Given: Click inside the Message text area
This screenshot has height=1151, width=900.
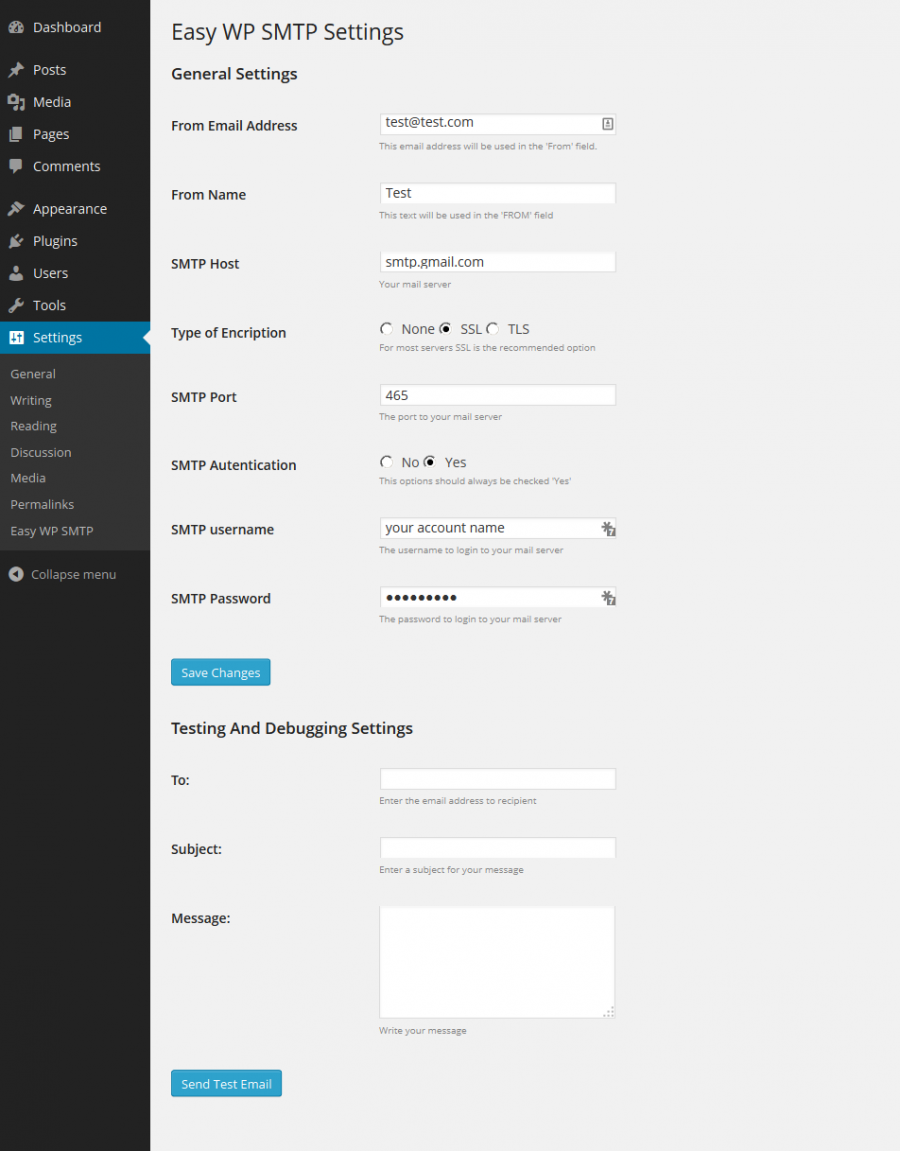Looking at the screenshot, I should pos(496,960).
